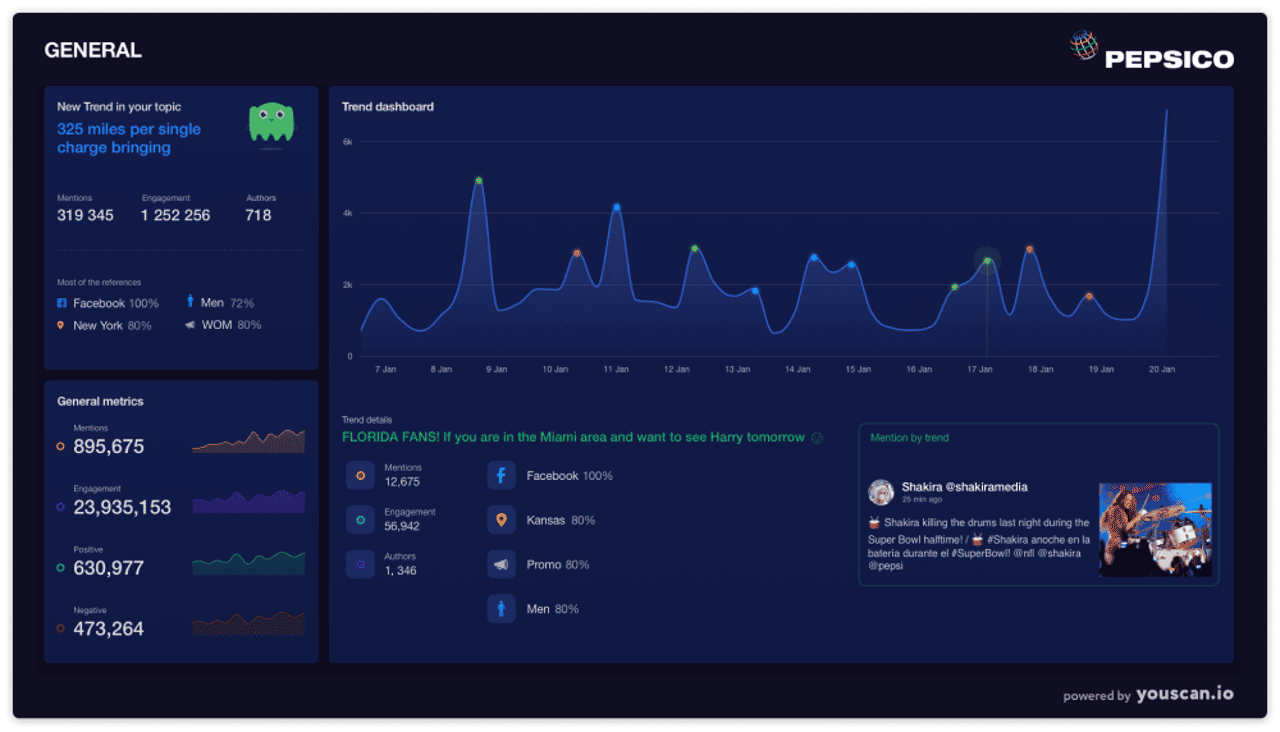Click the '630,977' positive metric

[109, 568]
